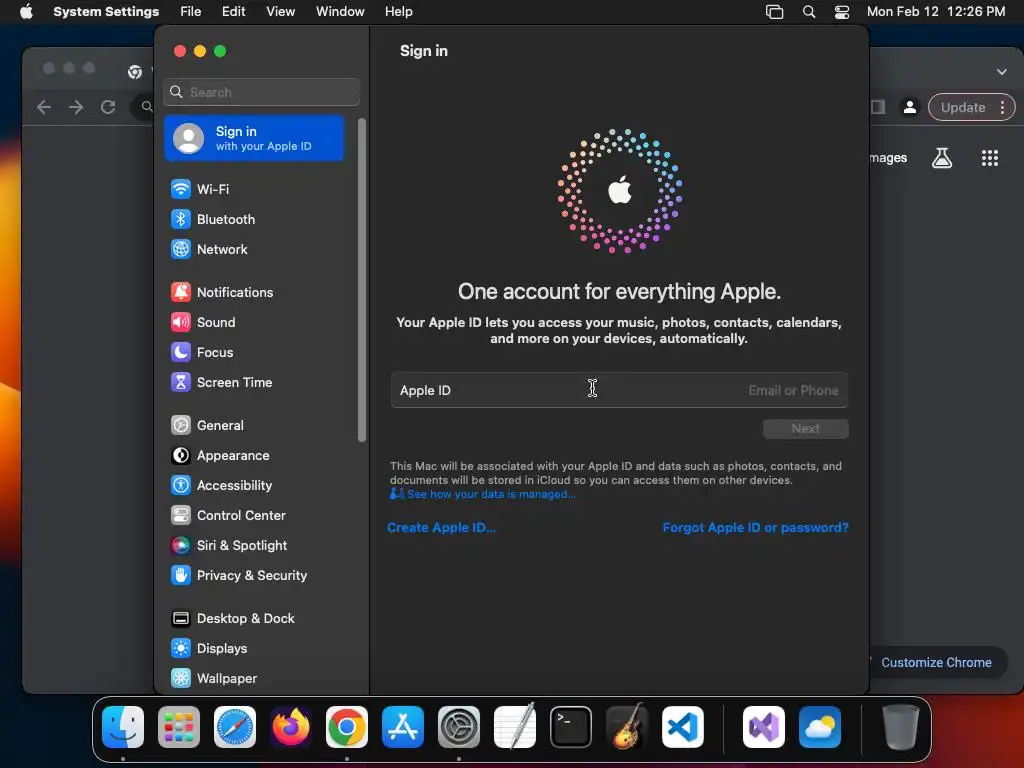Click the settings Search field
Screen dimensions: 1024x768
[261, 92]
